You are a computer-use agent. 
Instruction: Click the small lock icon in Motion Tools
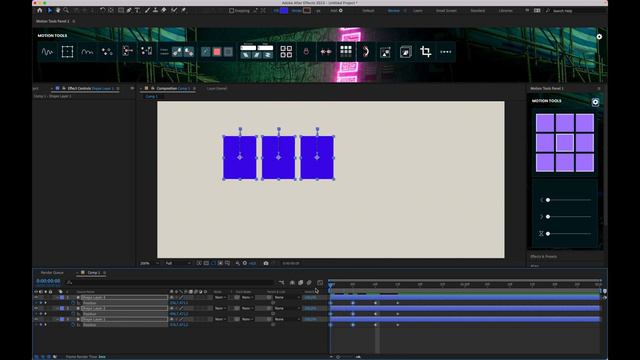(306, 52)
